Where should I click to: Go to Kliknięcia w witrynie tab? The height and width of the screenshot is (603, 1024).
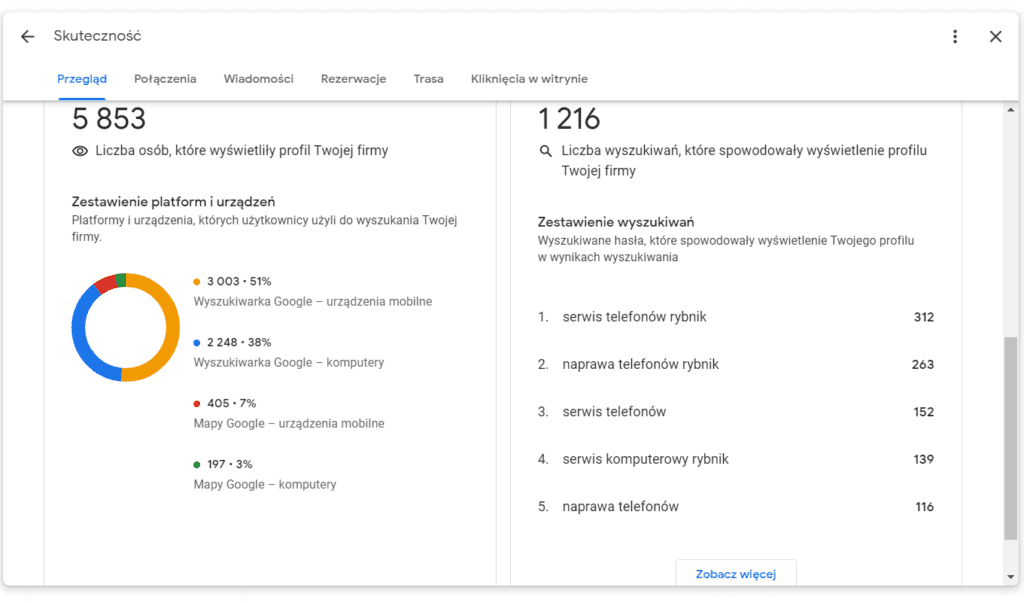[529, 79]
